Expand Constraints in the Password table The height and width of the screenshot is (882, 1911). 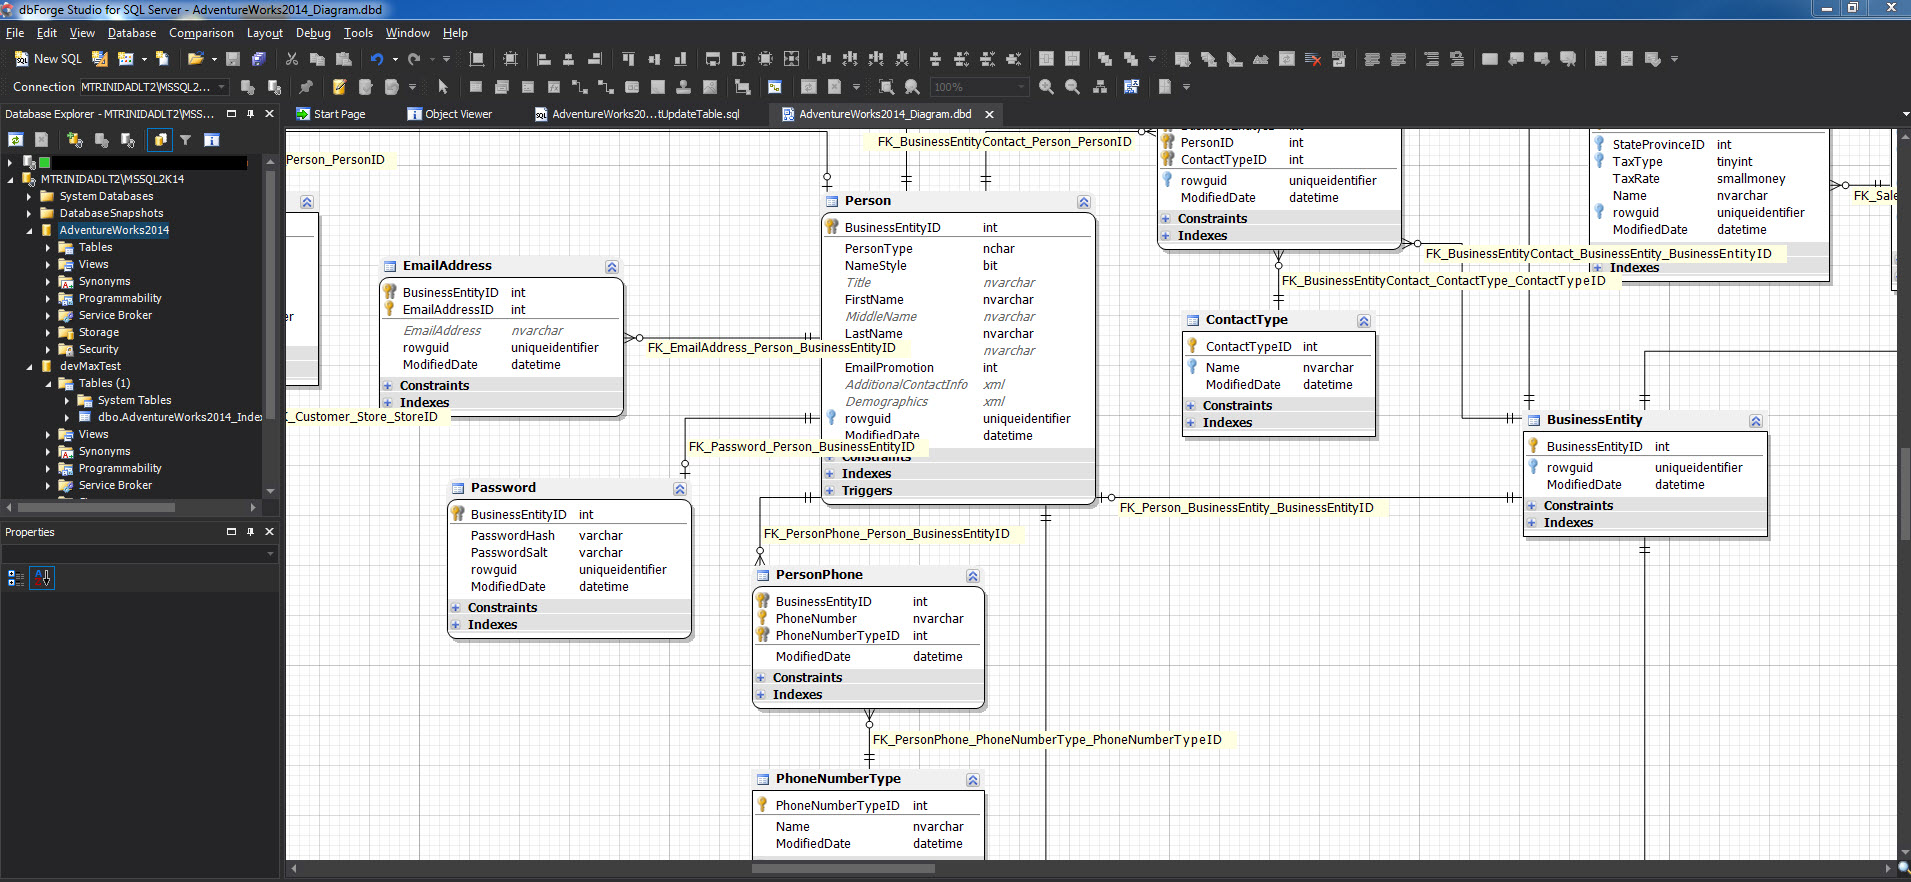pos(455,608)
